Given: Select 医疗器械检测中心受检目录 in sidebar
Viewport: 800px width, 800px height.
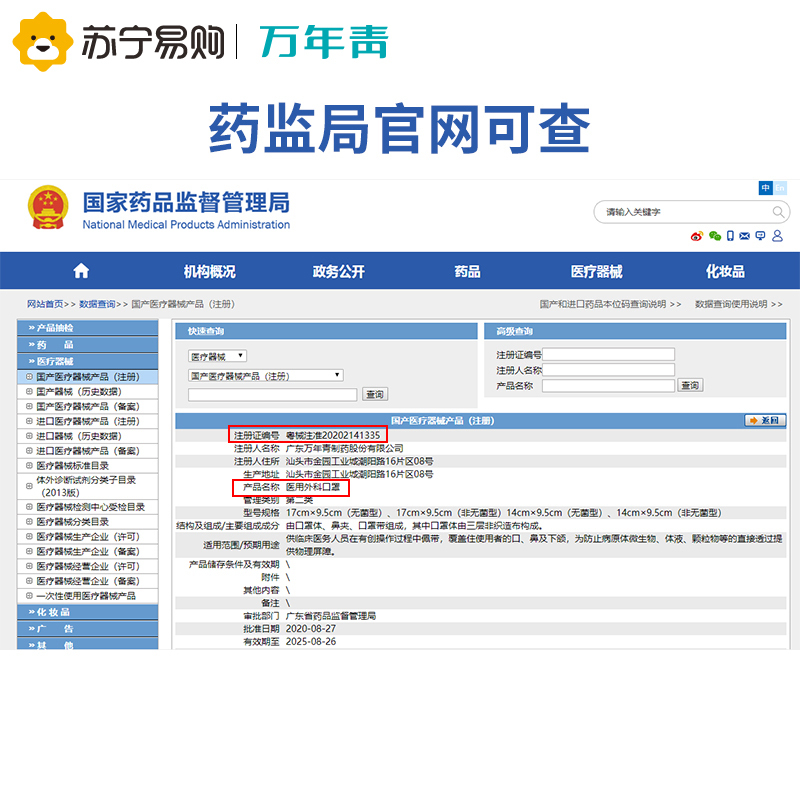Looking at the screenshot, I should [x=90, y=507].
